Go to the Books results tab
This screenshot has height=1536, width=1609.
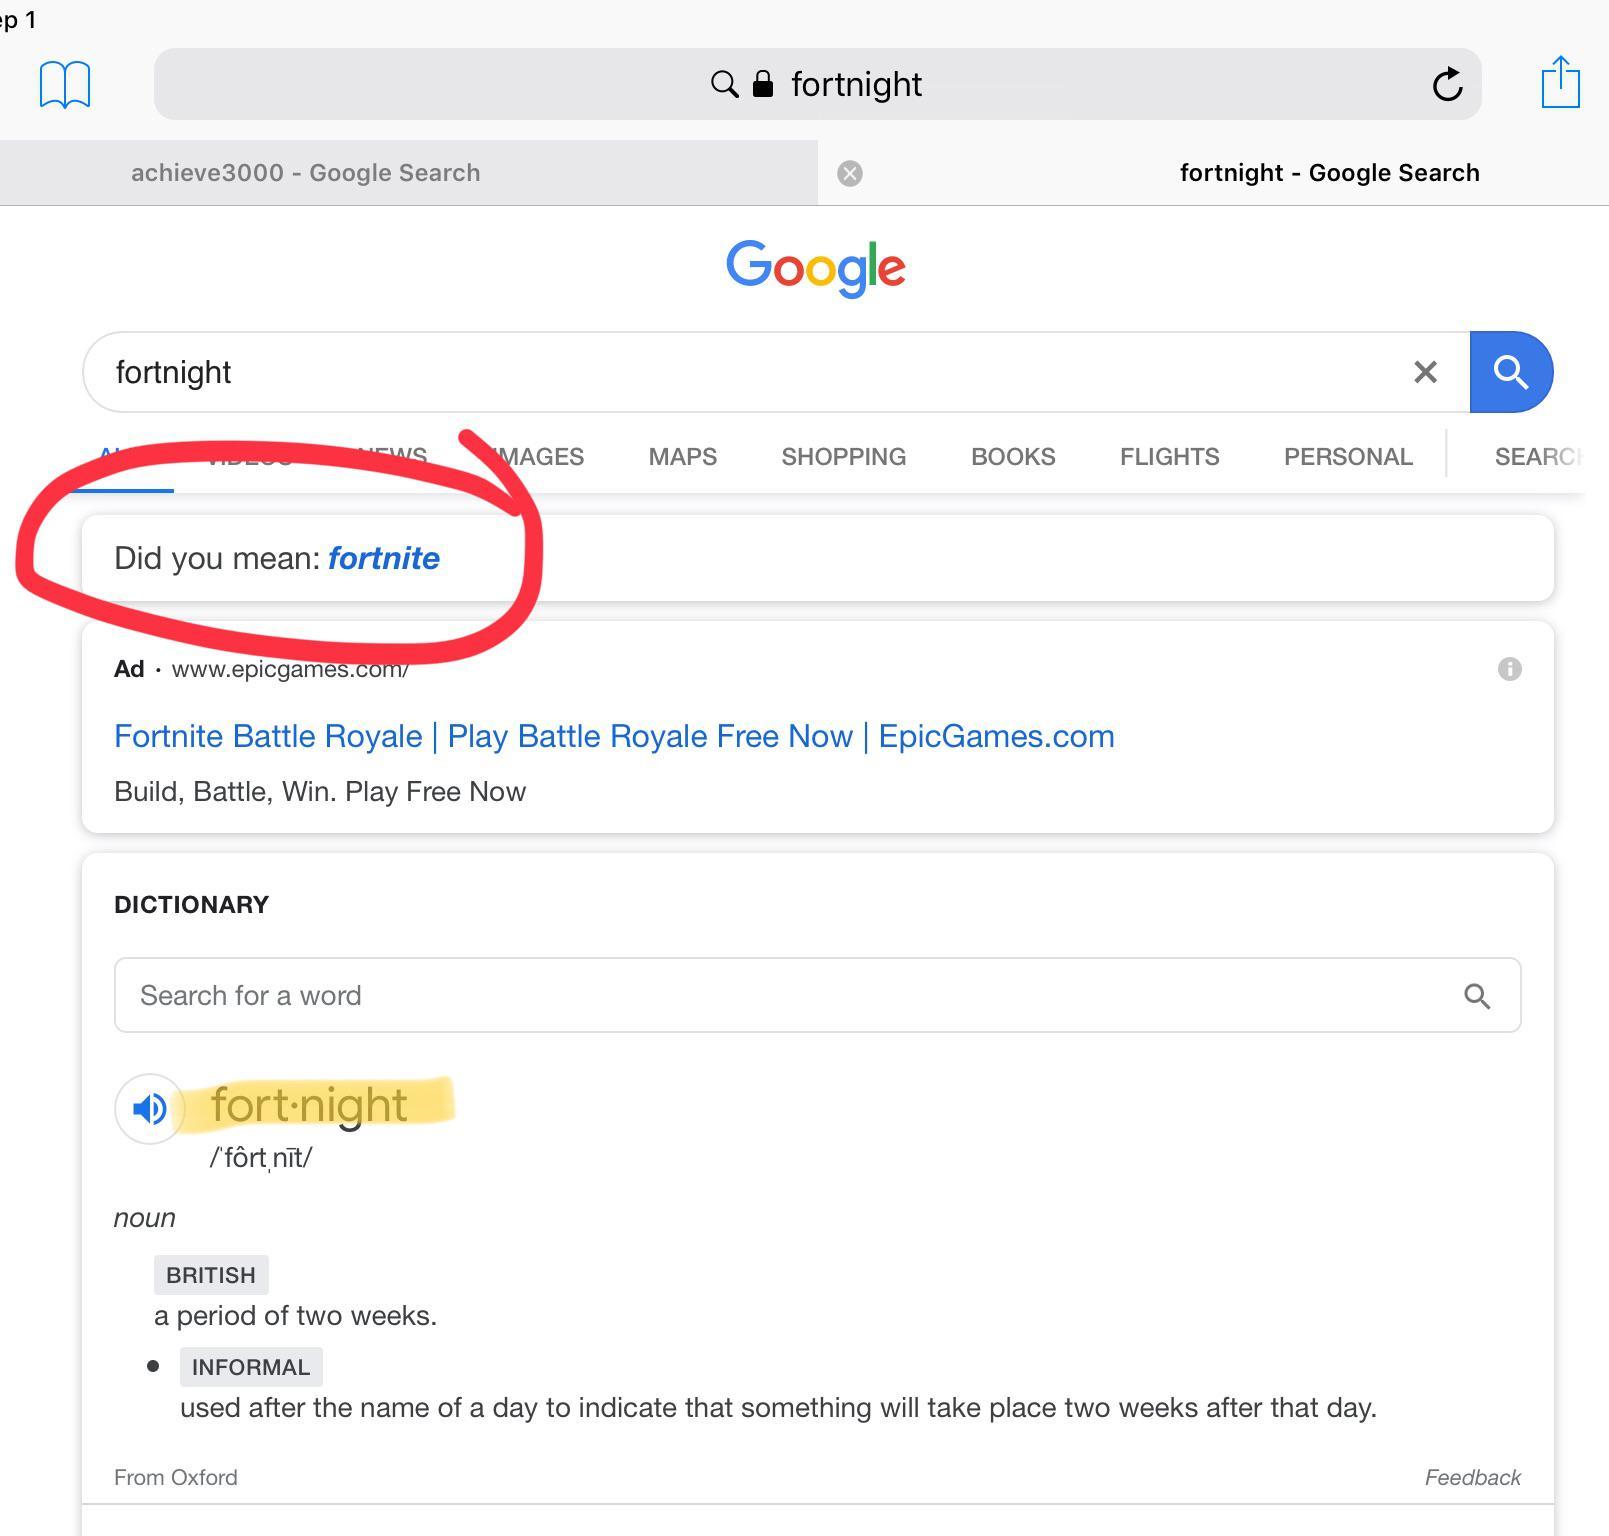pos(1012,457)
